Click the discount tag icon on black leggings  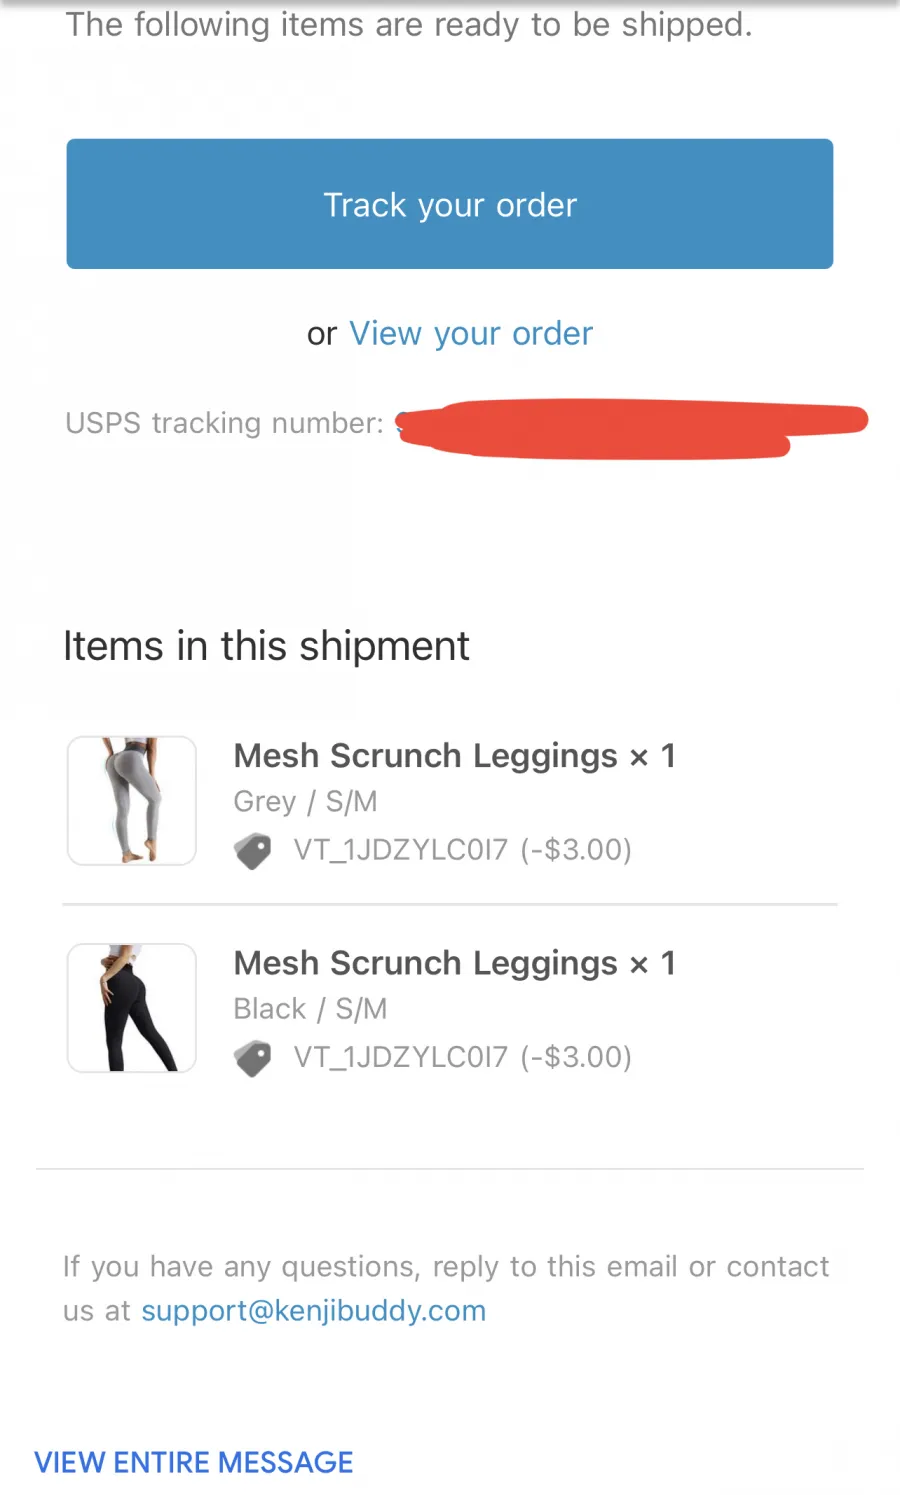[253, 1058]
